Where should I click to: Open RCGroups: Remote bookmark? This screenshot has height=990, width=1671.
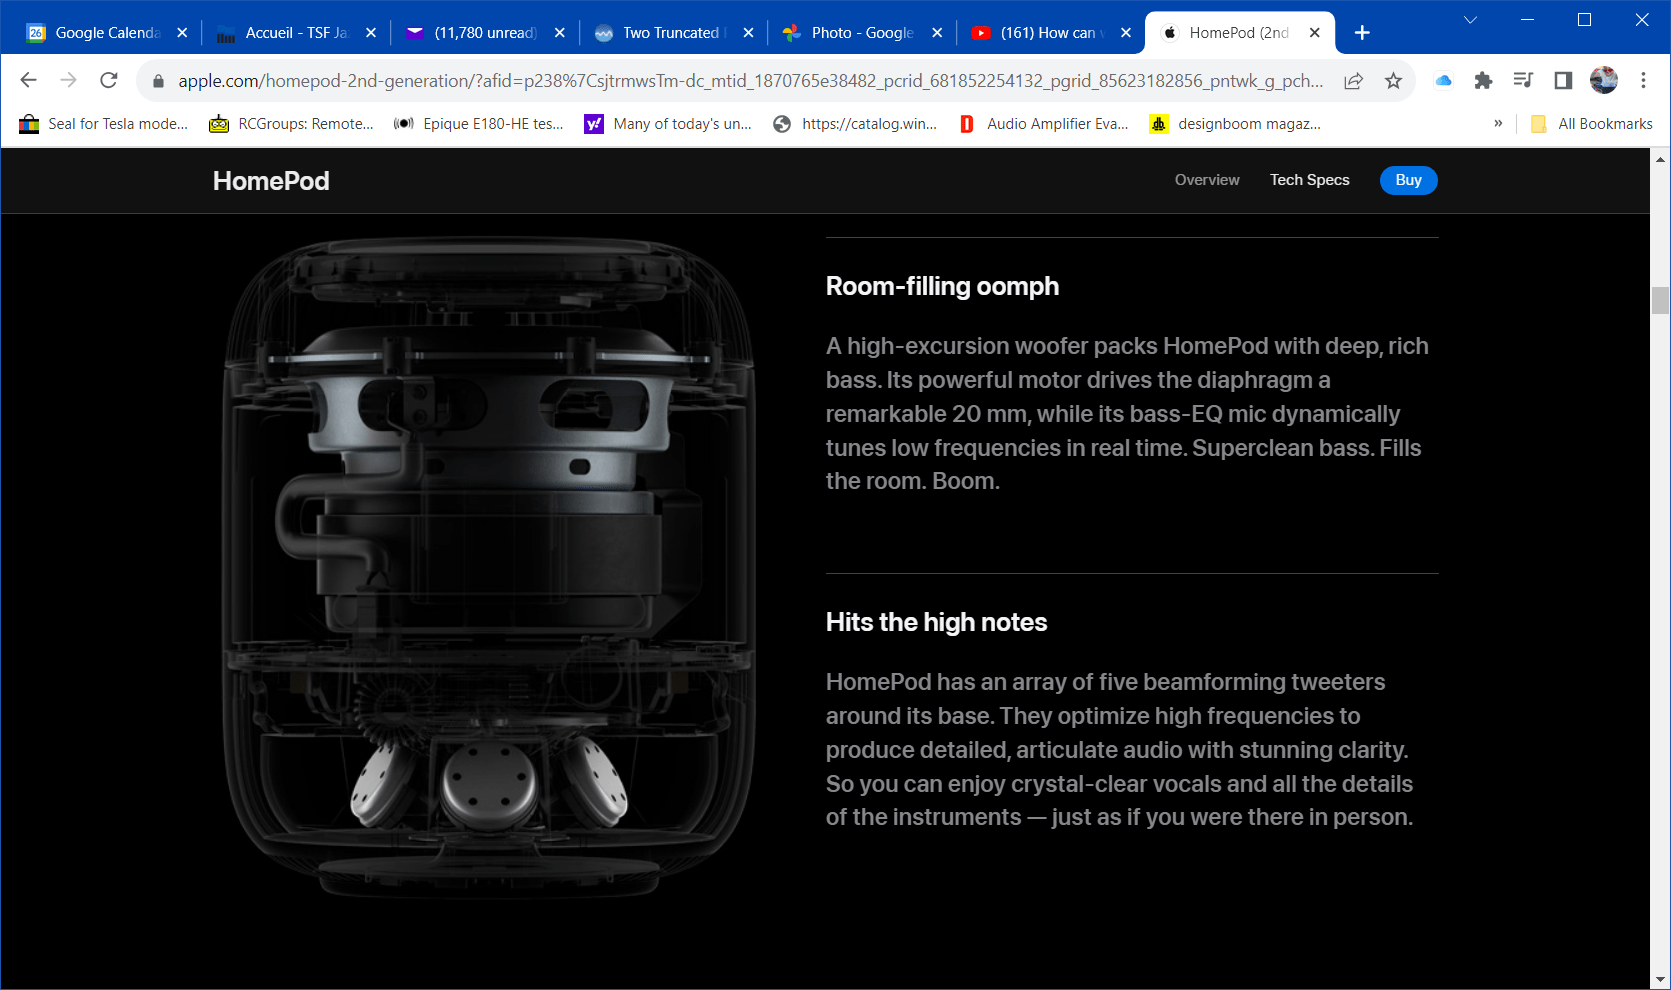(x=291, y=124)
